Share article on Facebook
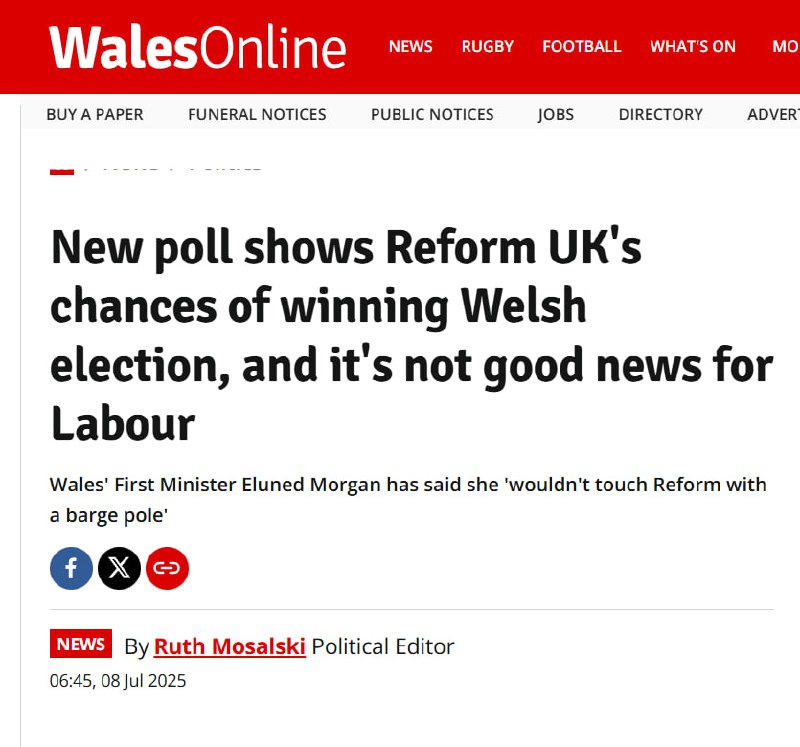800x747 pixels. (71, 569)
